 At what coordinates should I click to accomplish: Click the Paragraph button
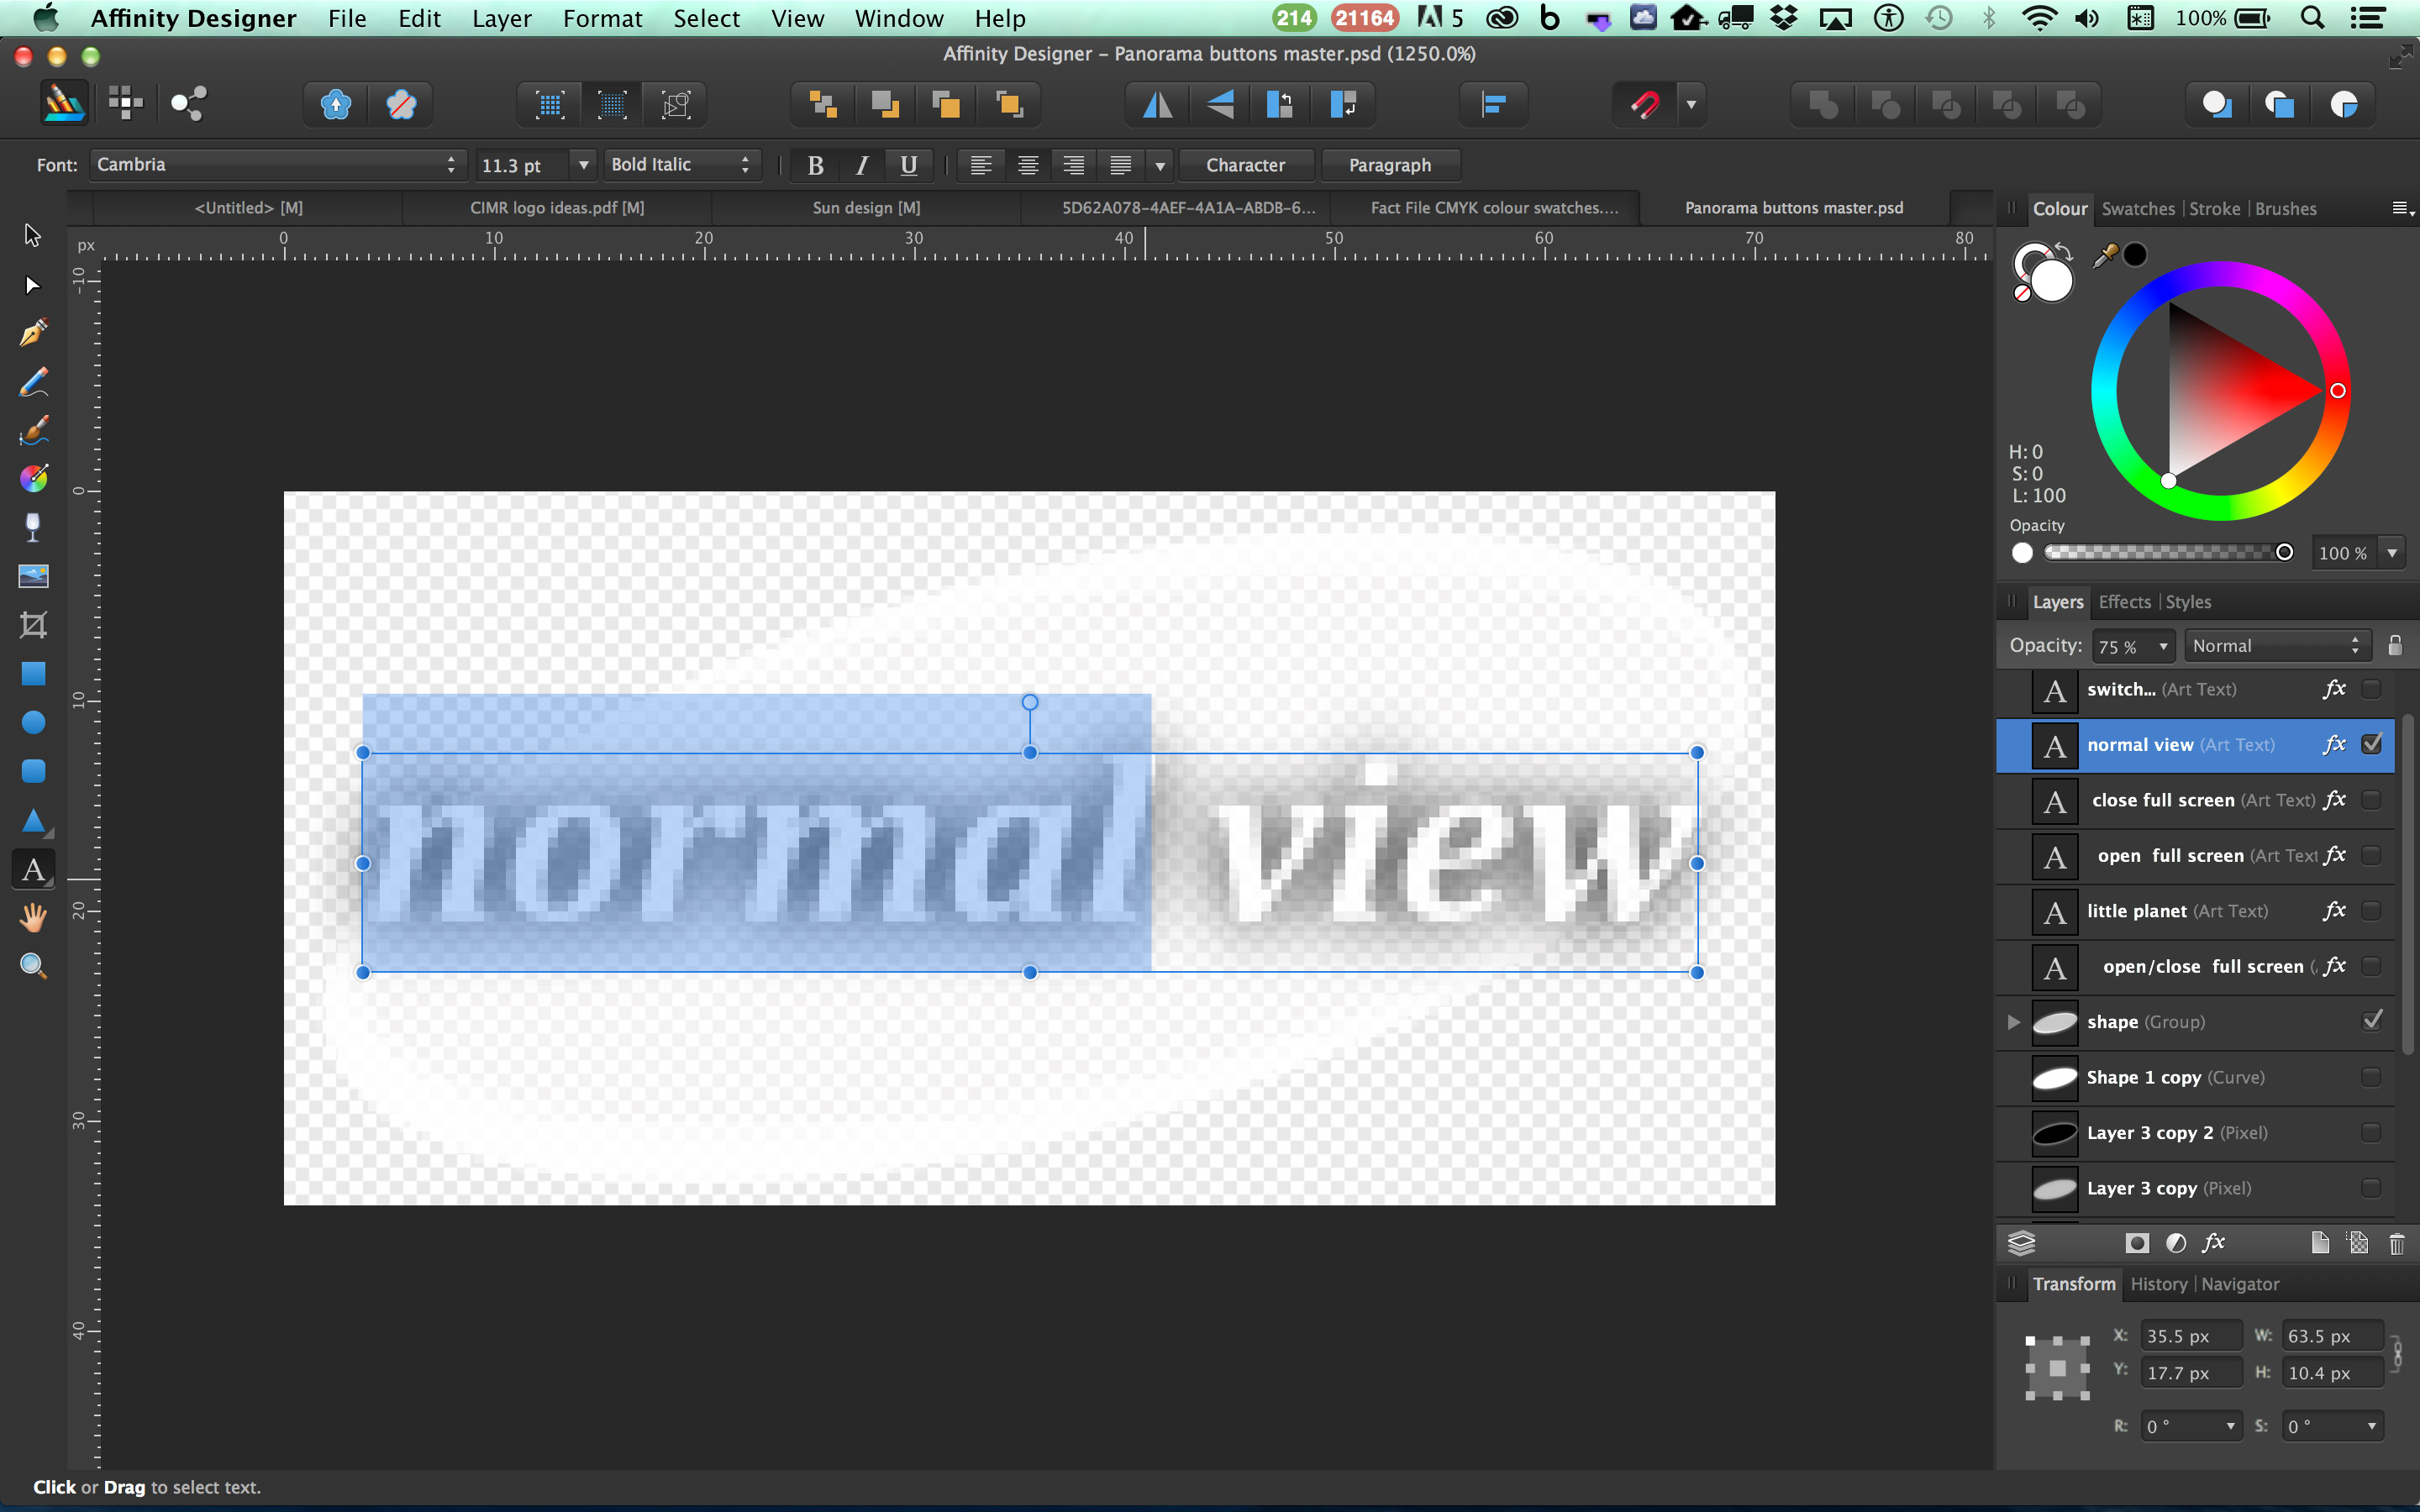(x=1389, y=165)
